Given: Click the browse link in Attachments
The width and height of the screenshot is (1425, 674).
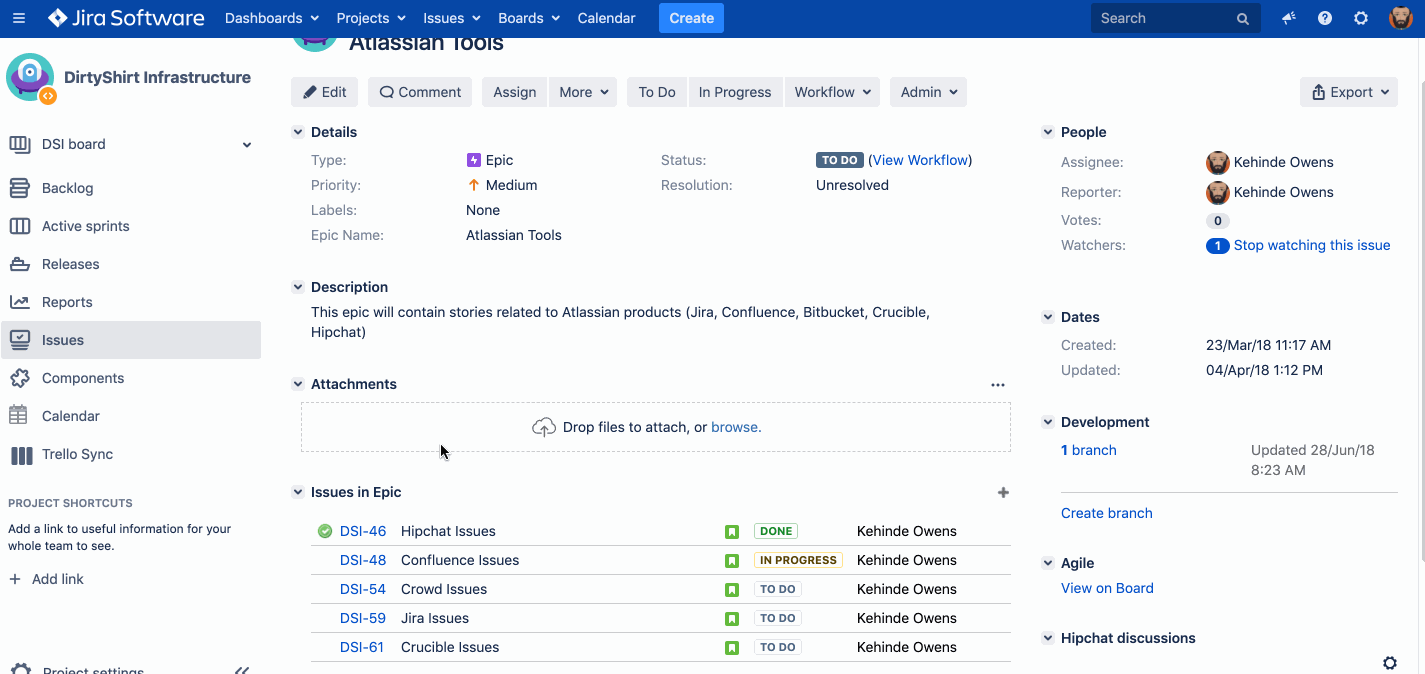Looking at the screenshot, I should tap(736, 427).
